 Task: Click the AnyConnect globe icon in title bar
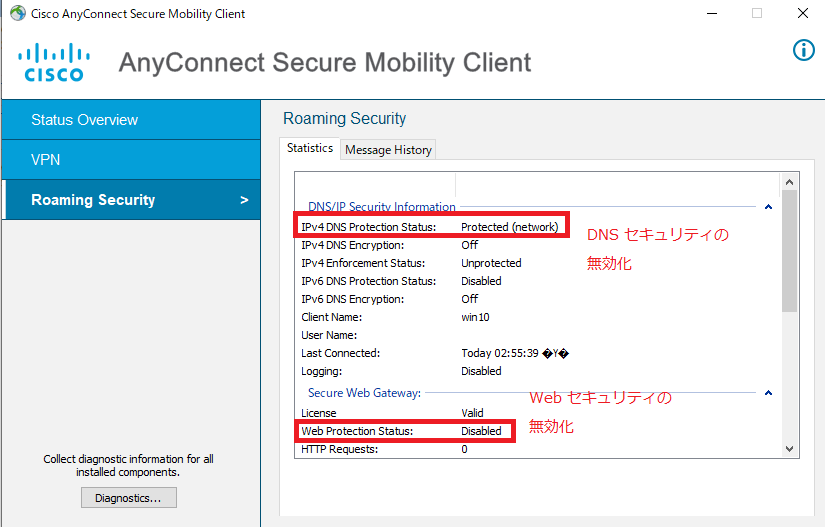pyautogui.click(x=18, y=13)
